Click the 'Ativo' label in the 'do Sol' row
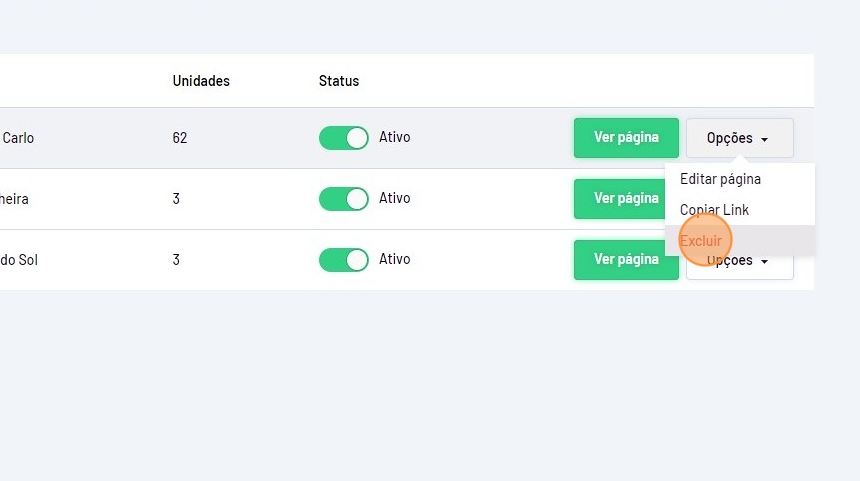860x481 pixels. tap(395, 260)
